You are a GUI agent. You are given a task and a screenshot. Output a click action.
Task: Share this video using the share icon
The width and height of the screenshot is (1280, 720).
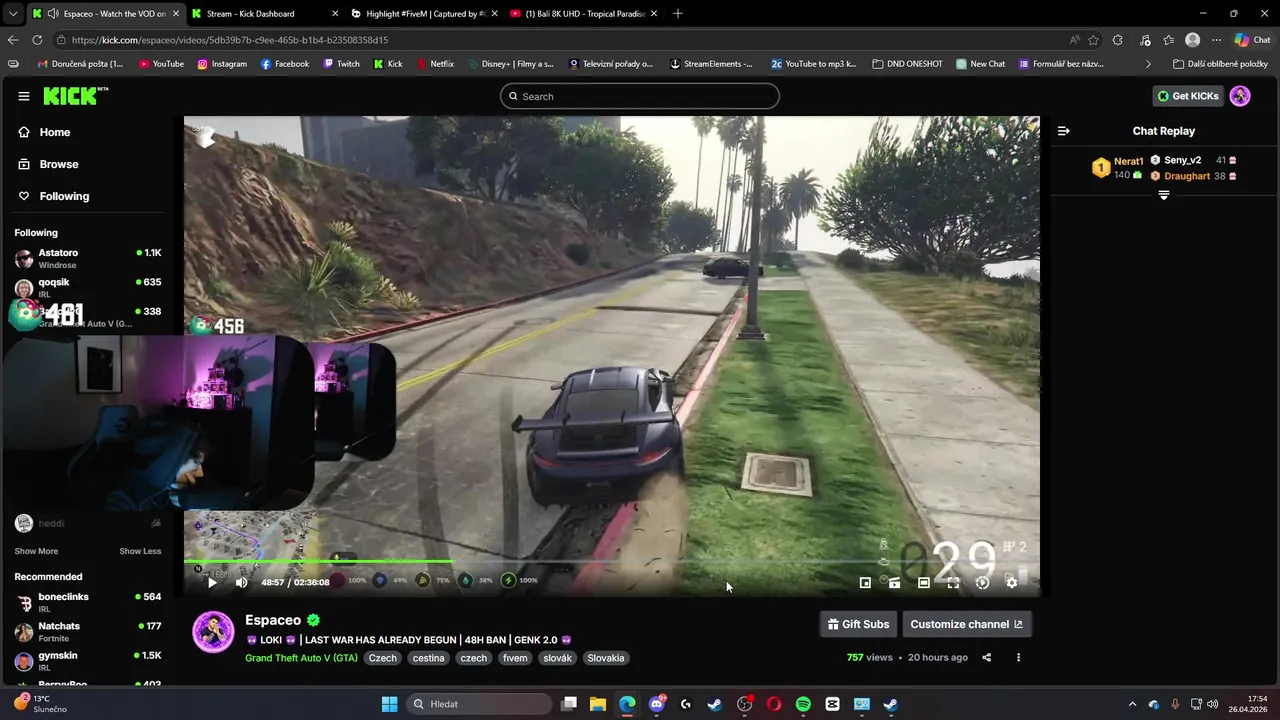[x=987, y=657]
